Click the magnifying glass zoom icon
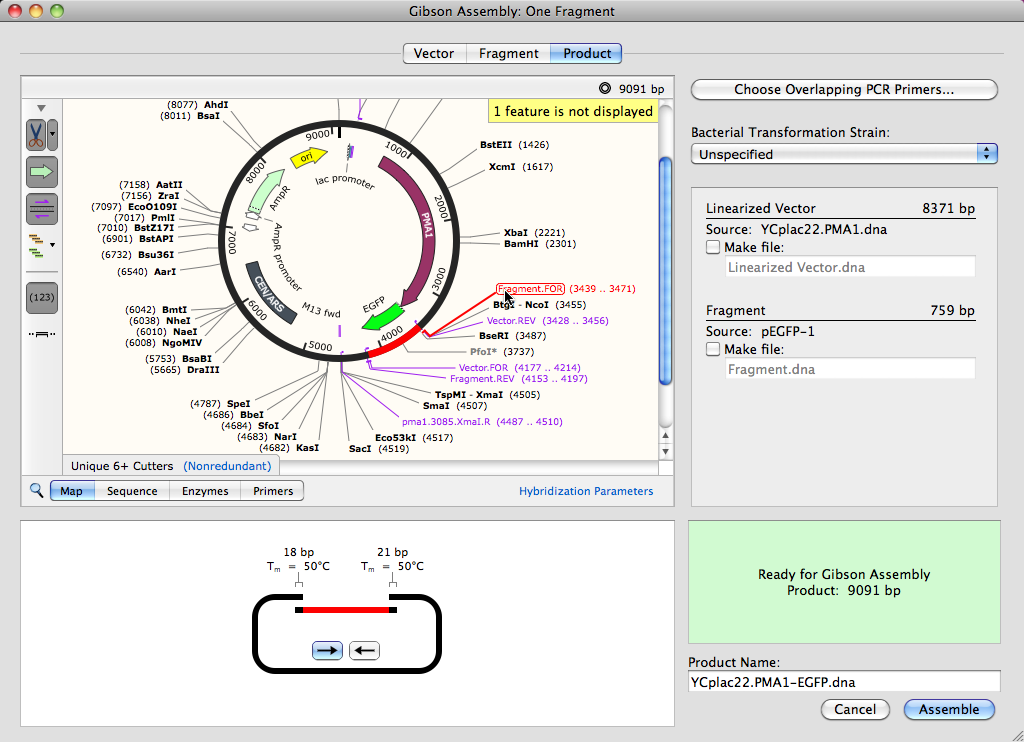The width and height of the screenshot is (1024, 742). pyautogui.click(x=36, y=491)
